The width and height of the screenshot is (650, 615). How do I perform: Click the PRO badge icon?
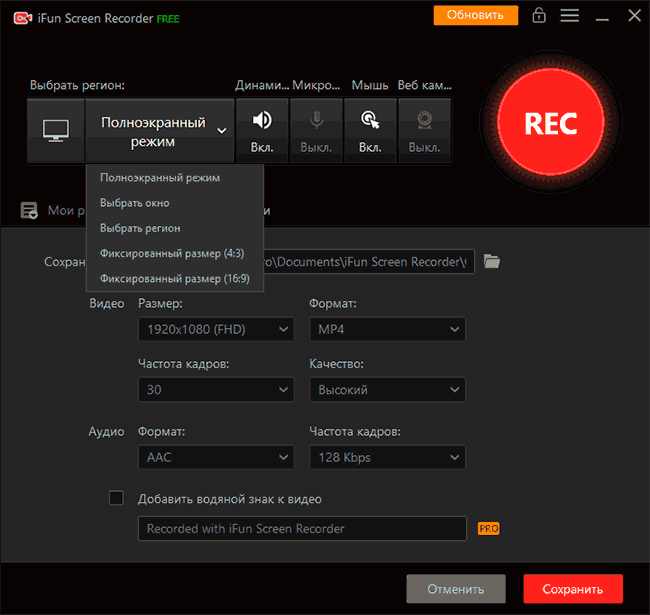489,528
